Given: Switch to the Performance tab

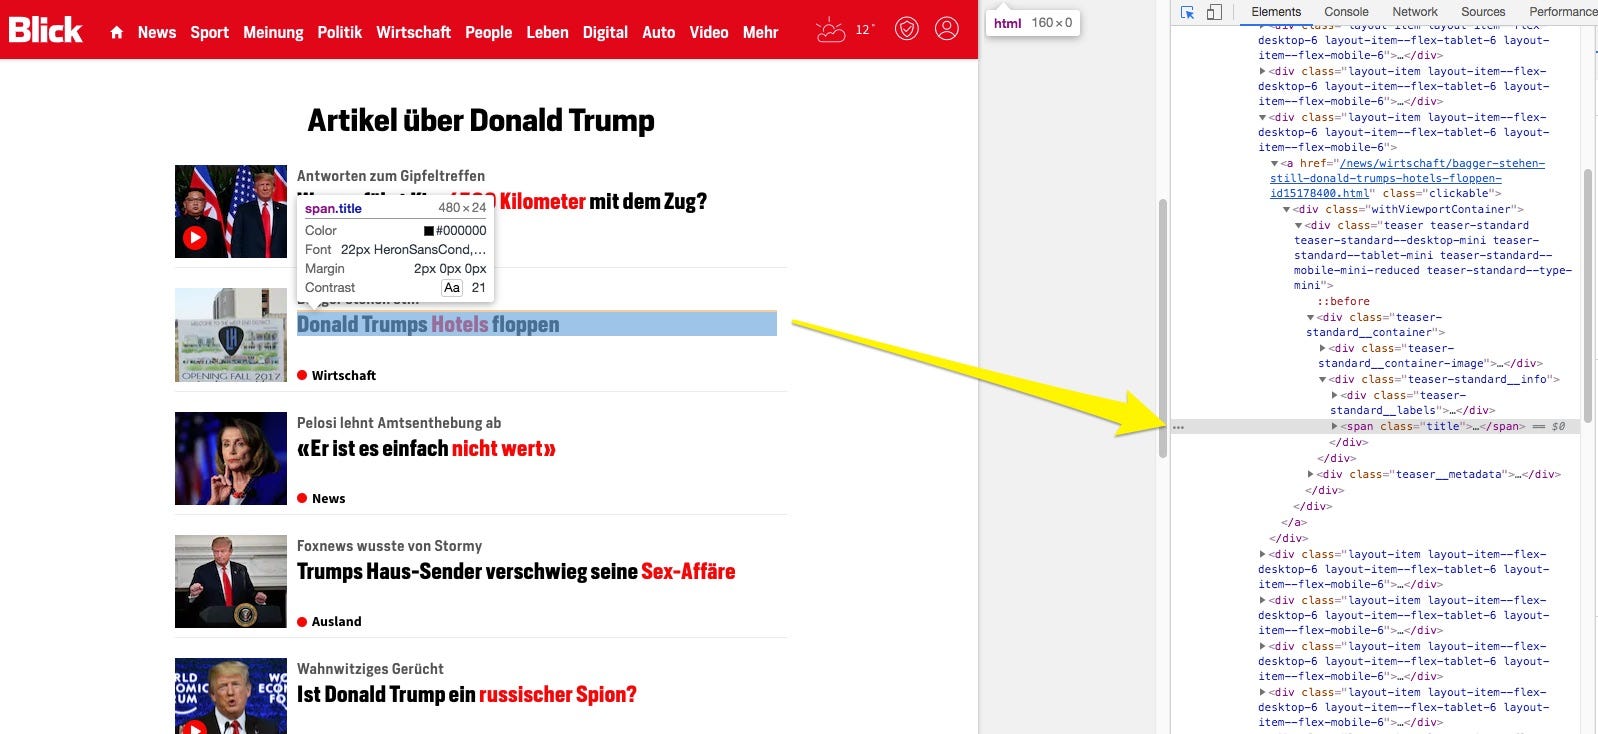Looking at the screenshot, I should [x=1563, y=12].
